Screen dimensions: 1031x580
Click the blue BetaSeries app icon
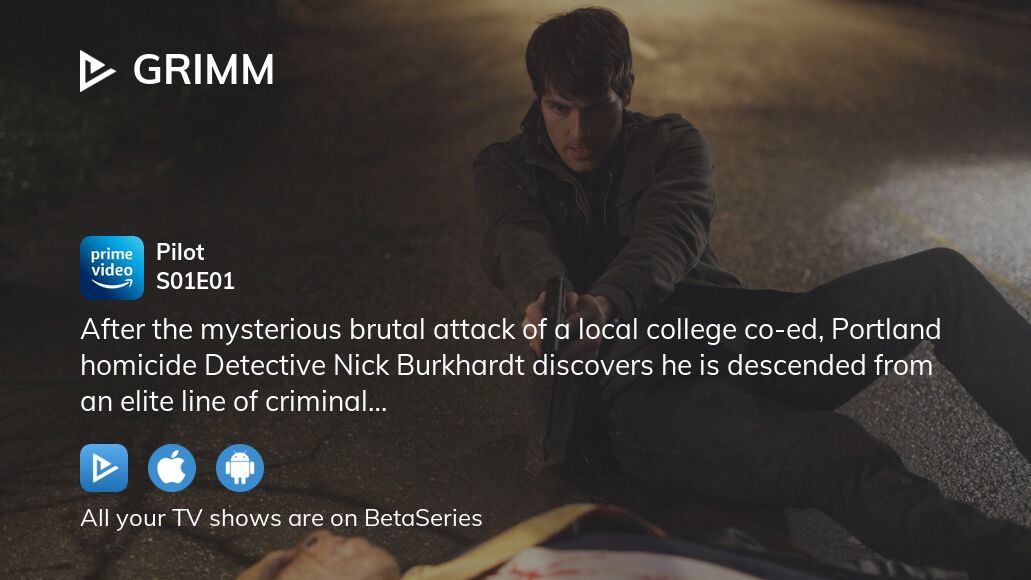point(104,468)
